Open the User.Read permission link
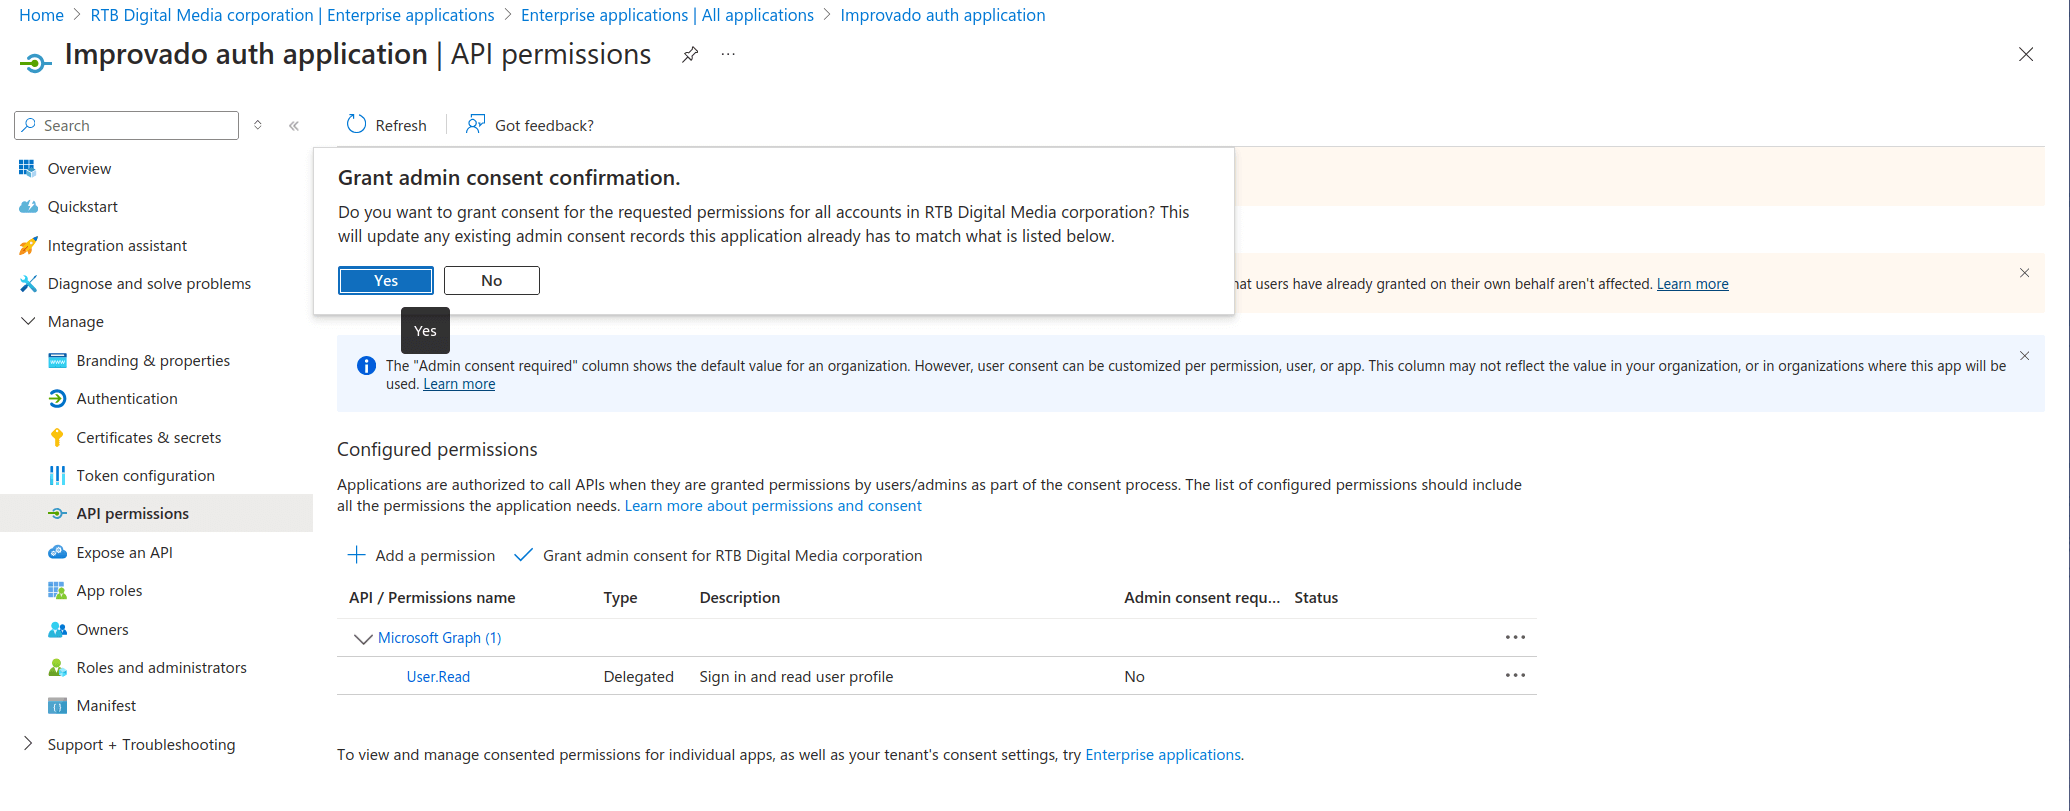 [x=438, y=677]
